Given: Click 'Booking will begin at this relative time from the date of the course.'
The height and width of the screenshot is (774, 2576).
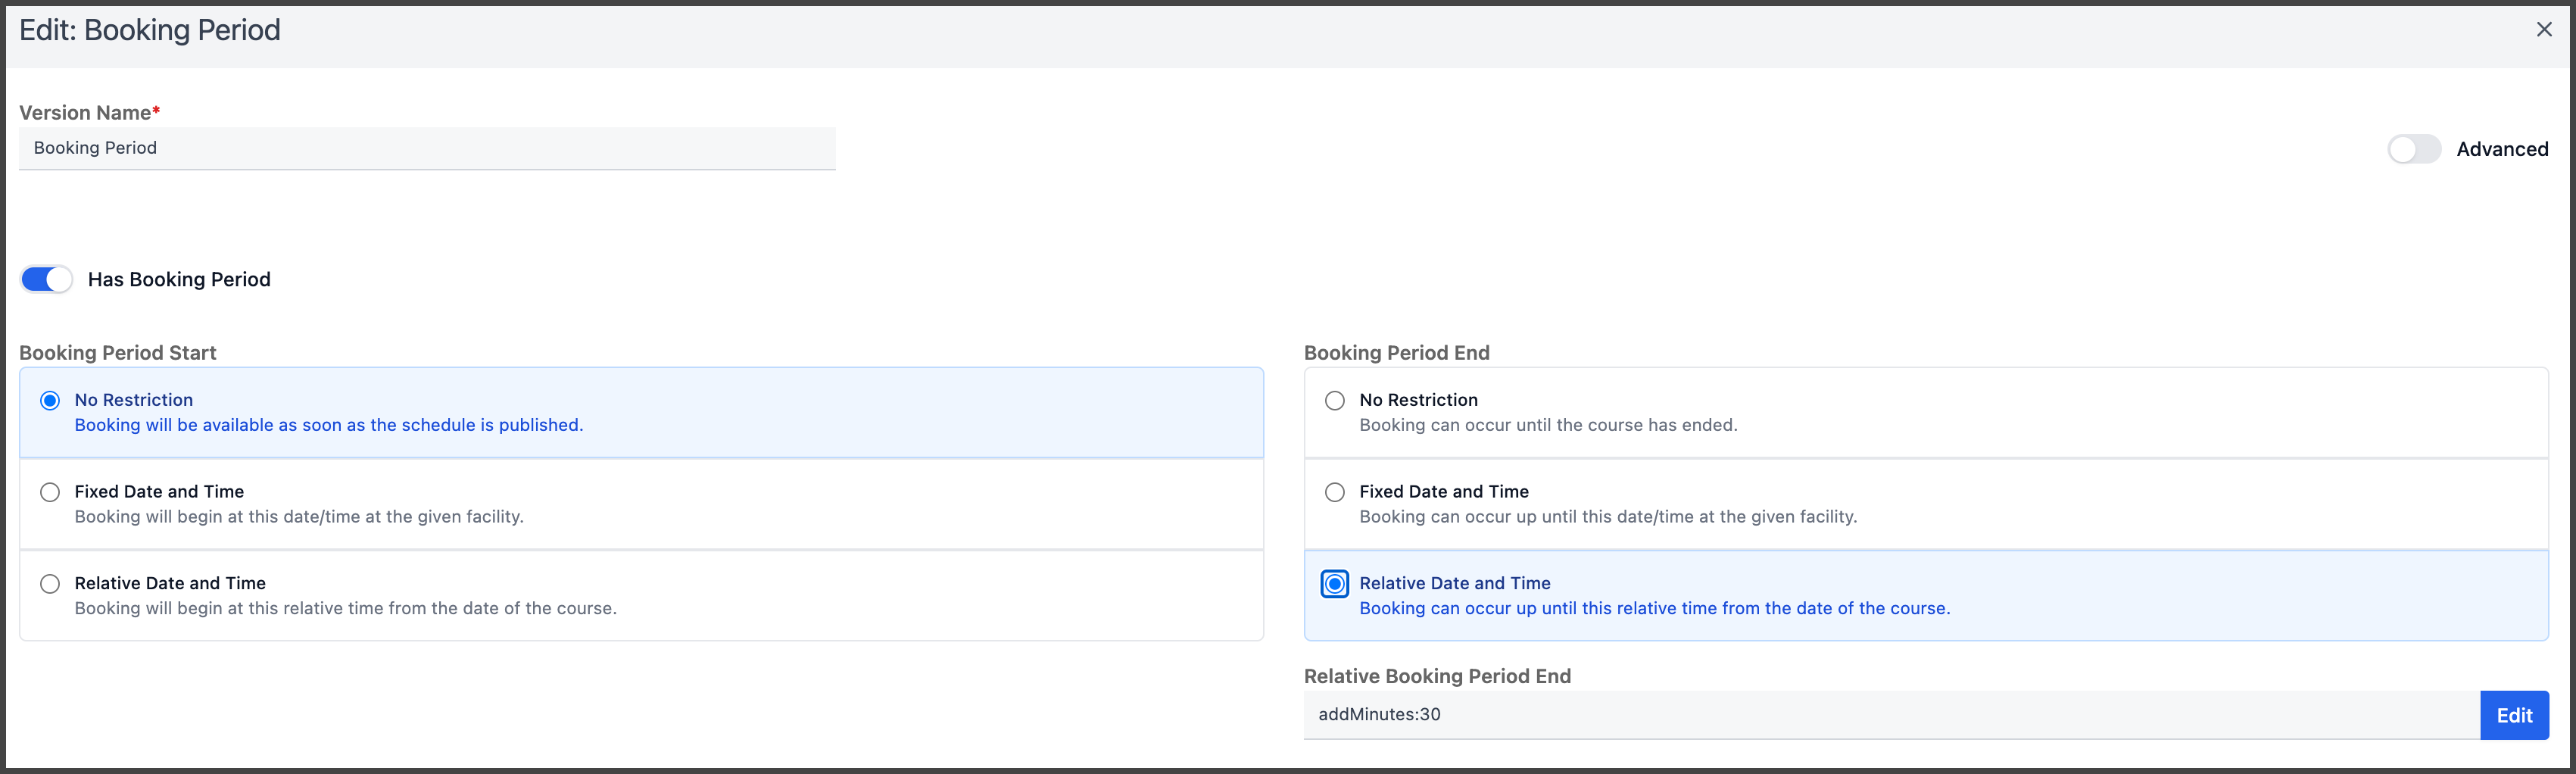Looking at the screenshot, I should click(346, 608).
